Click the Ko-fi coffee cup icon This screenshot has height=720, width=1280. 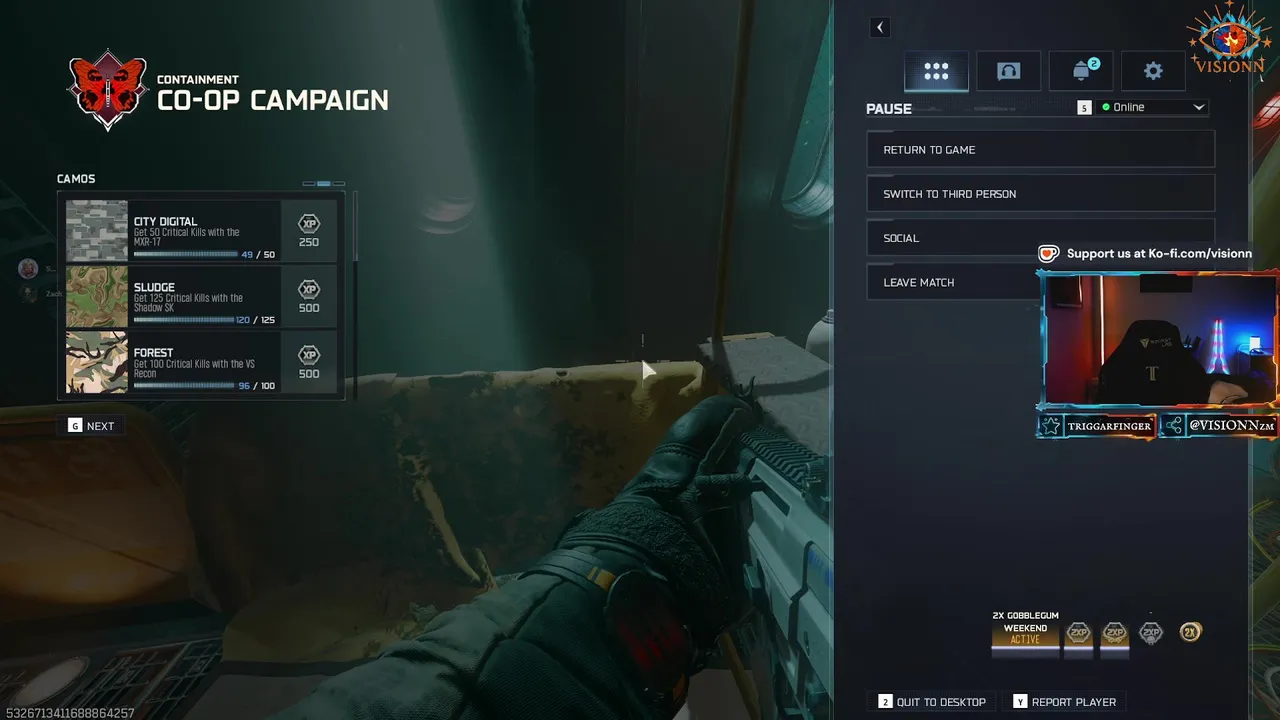1048,254
